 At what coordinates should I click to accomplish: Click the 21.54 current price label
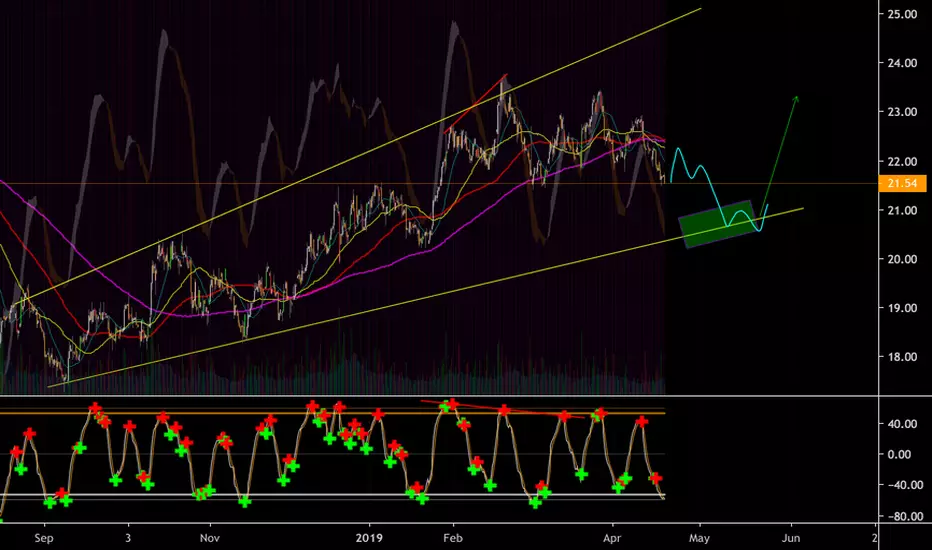point(902,183)
